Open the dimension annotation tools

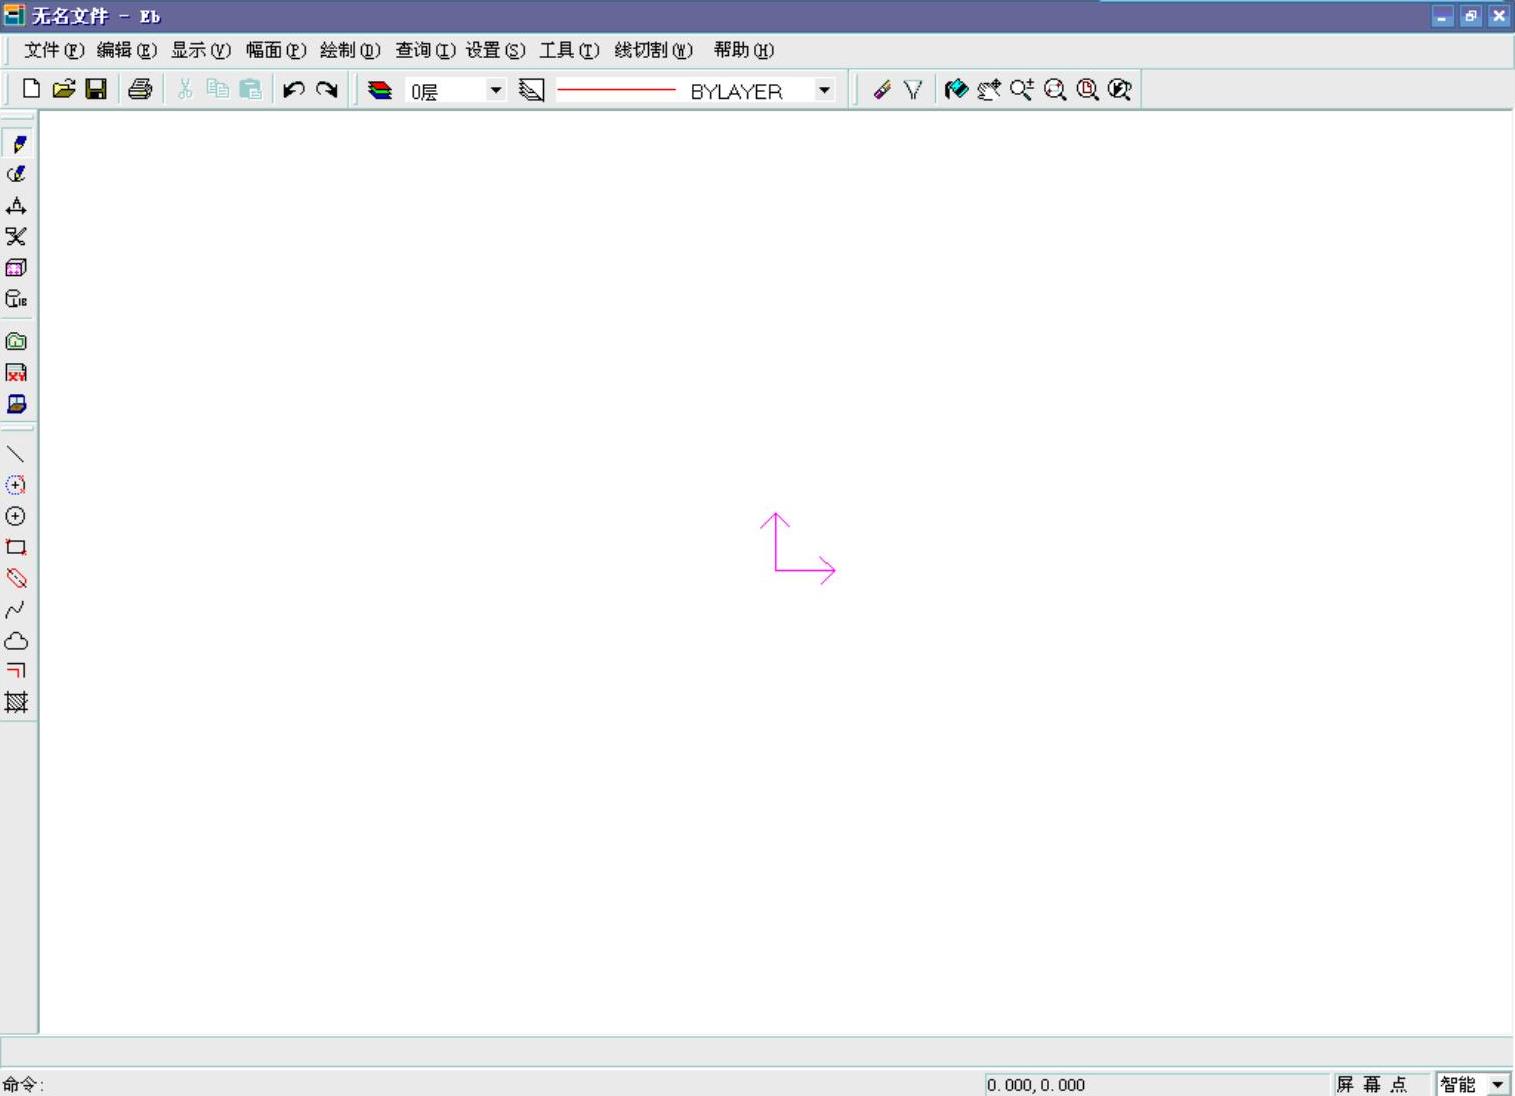pos(16,206)
